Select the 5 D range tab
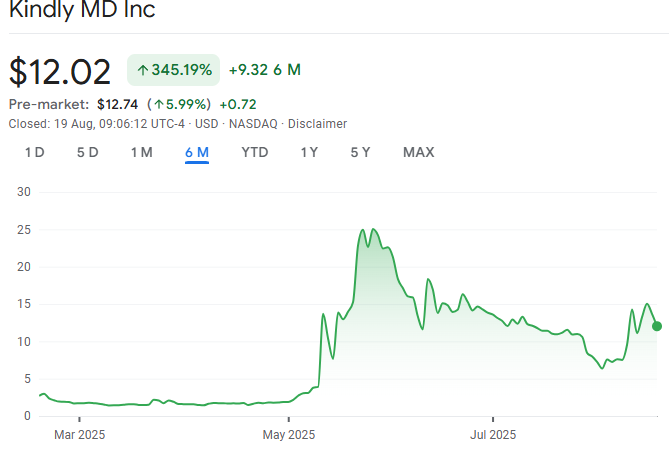This screenshot has height=451, width=669. tap(87, 153)
